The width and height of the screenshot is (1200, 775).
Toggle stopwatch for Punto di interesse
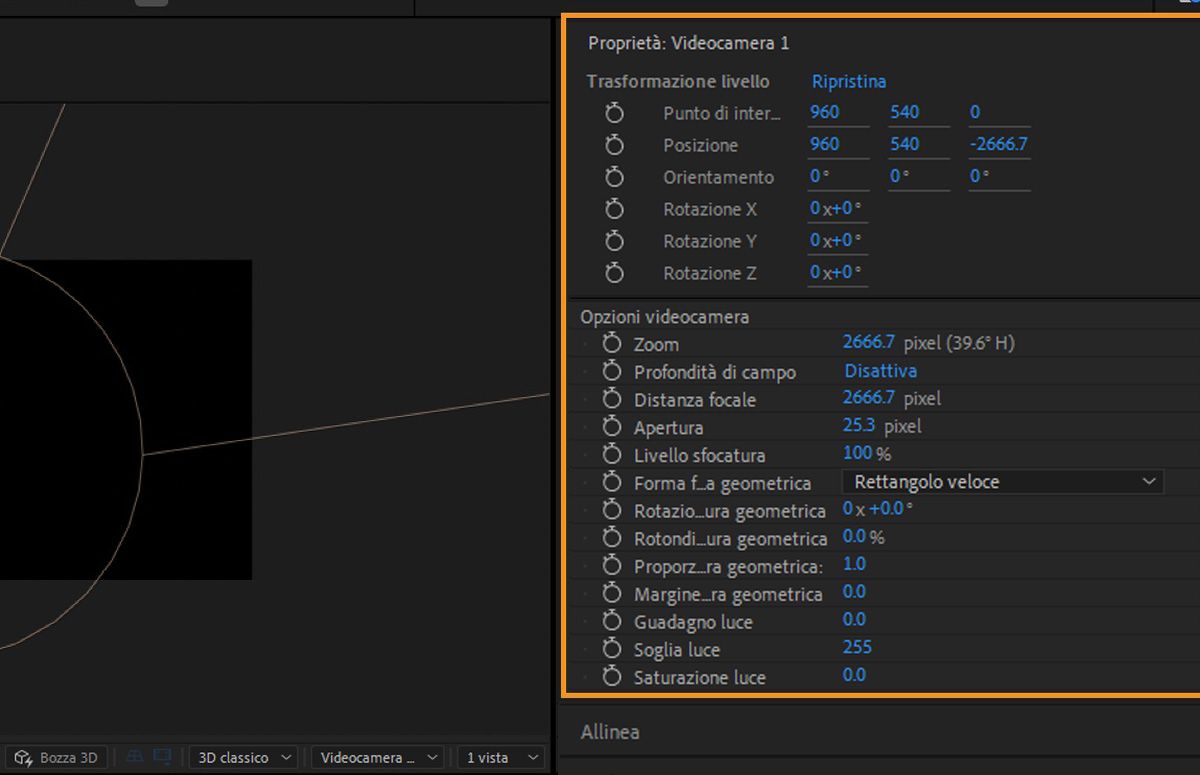(615, 113)
